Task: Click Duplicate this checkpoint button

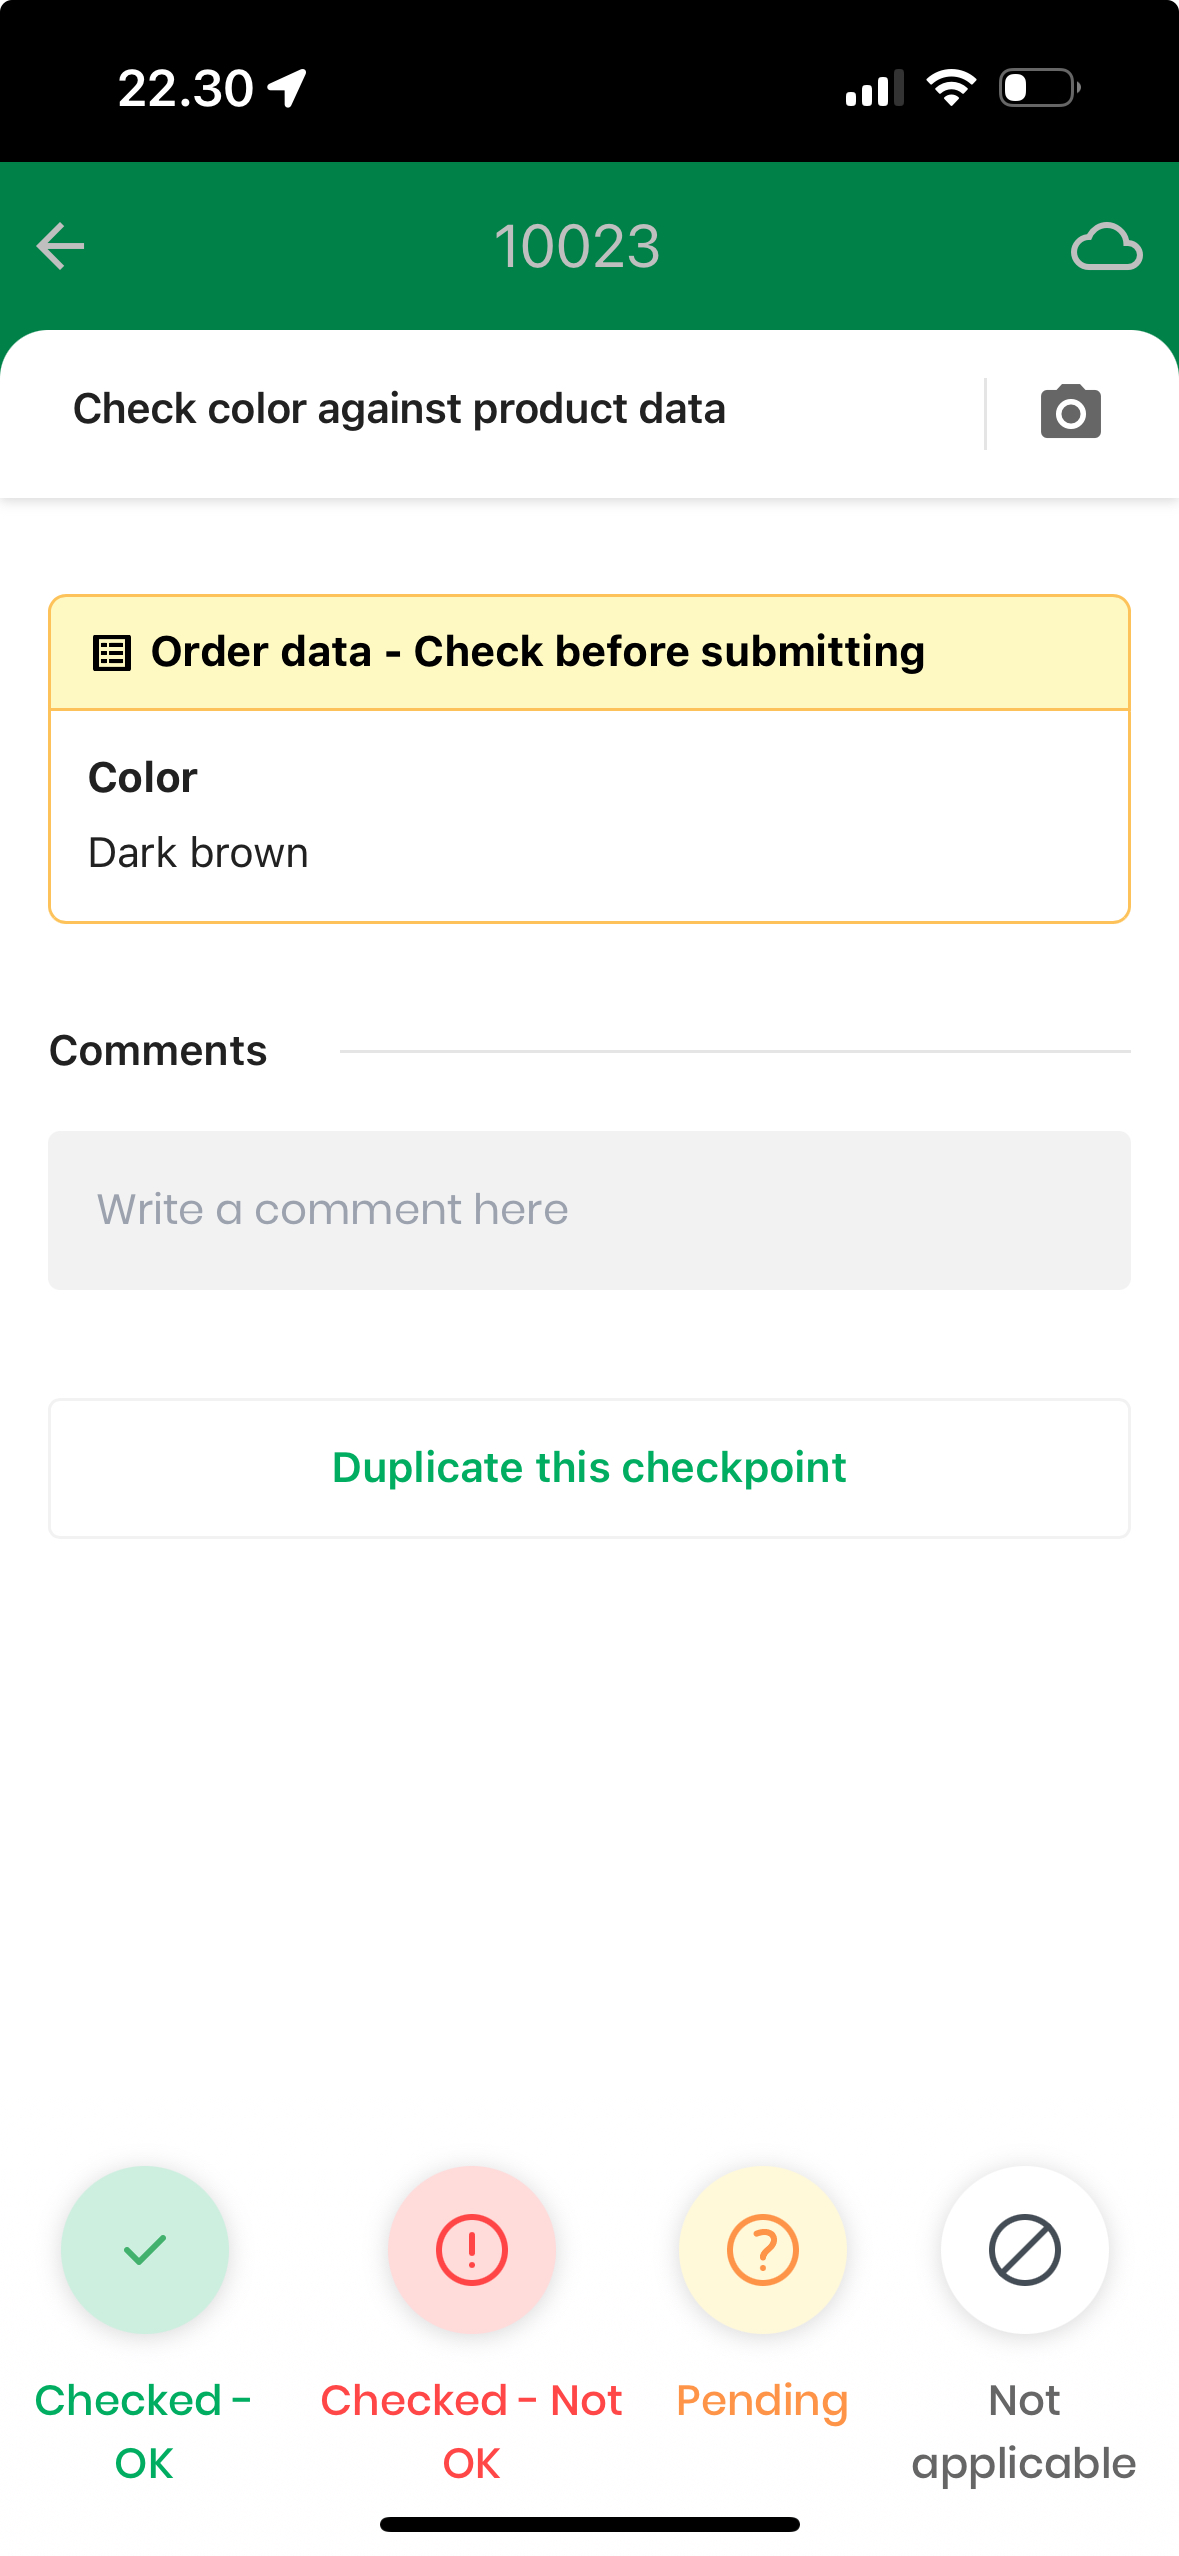Action: click(x=589, y=1468)
